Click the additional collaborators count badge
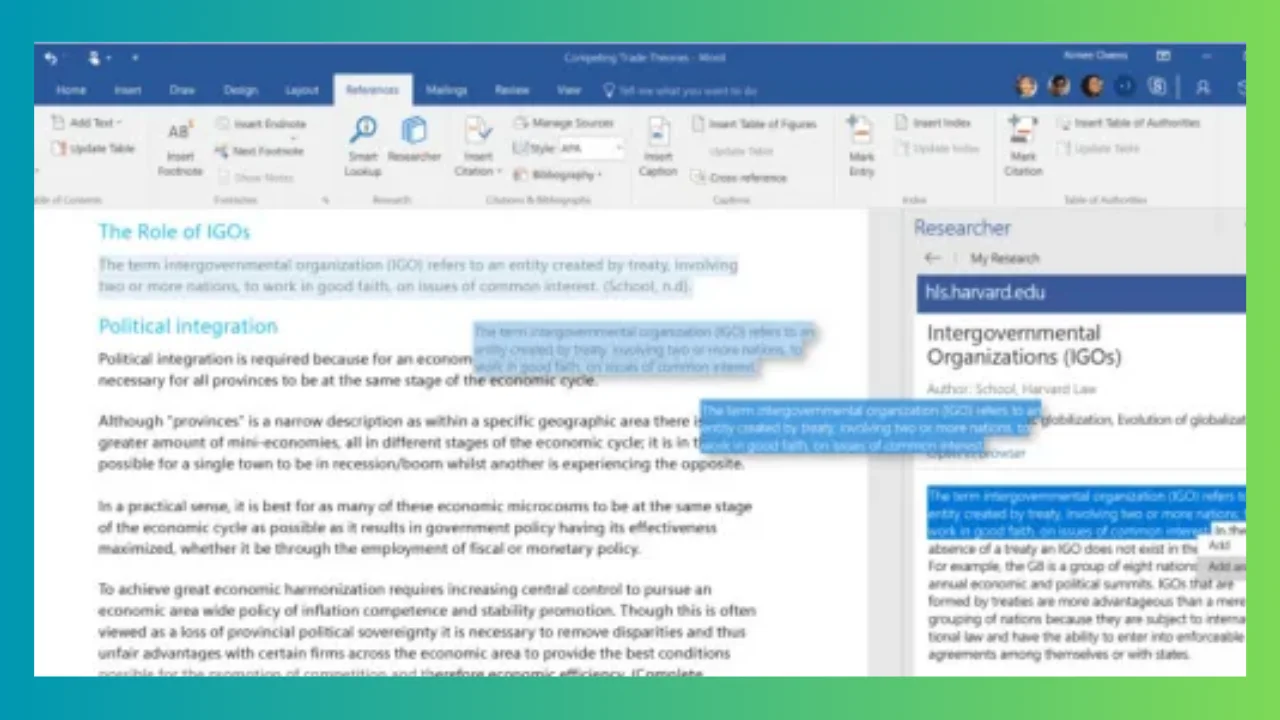1280x720 pixels. [1125, 87]
